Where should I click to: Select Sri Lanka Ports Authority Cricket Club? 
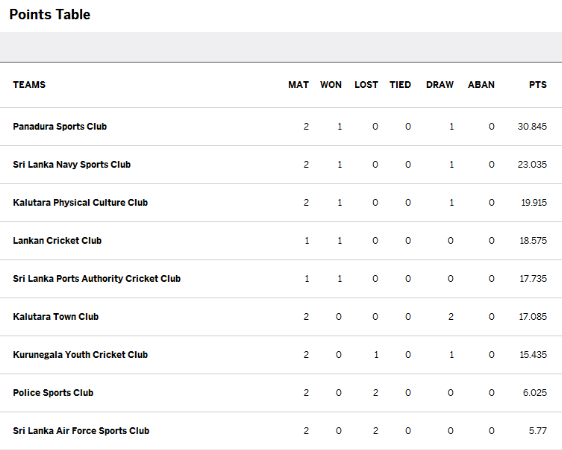(97, 278)
